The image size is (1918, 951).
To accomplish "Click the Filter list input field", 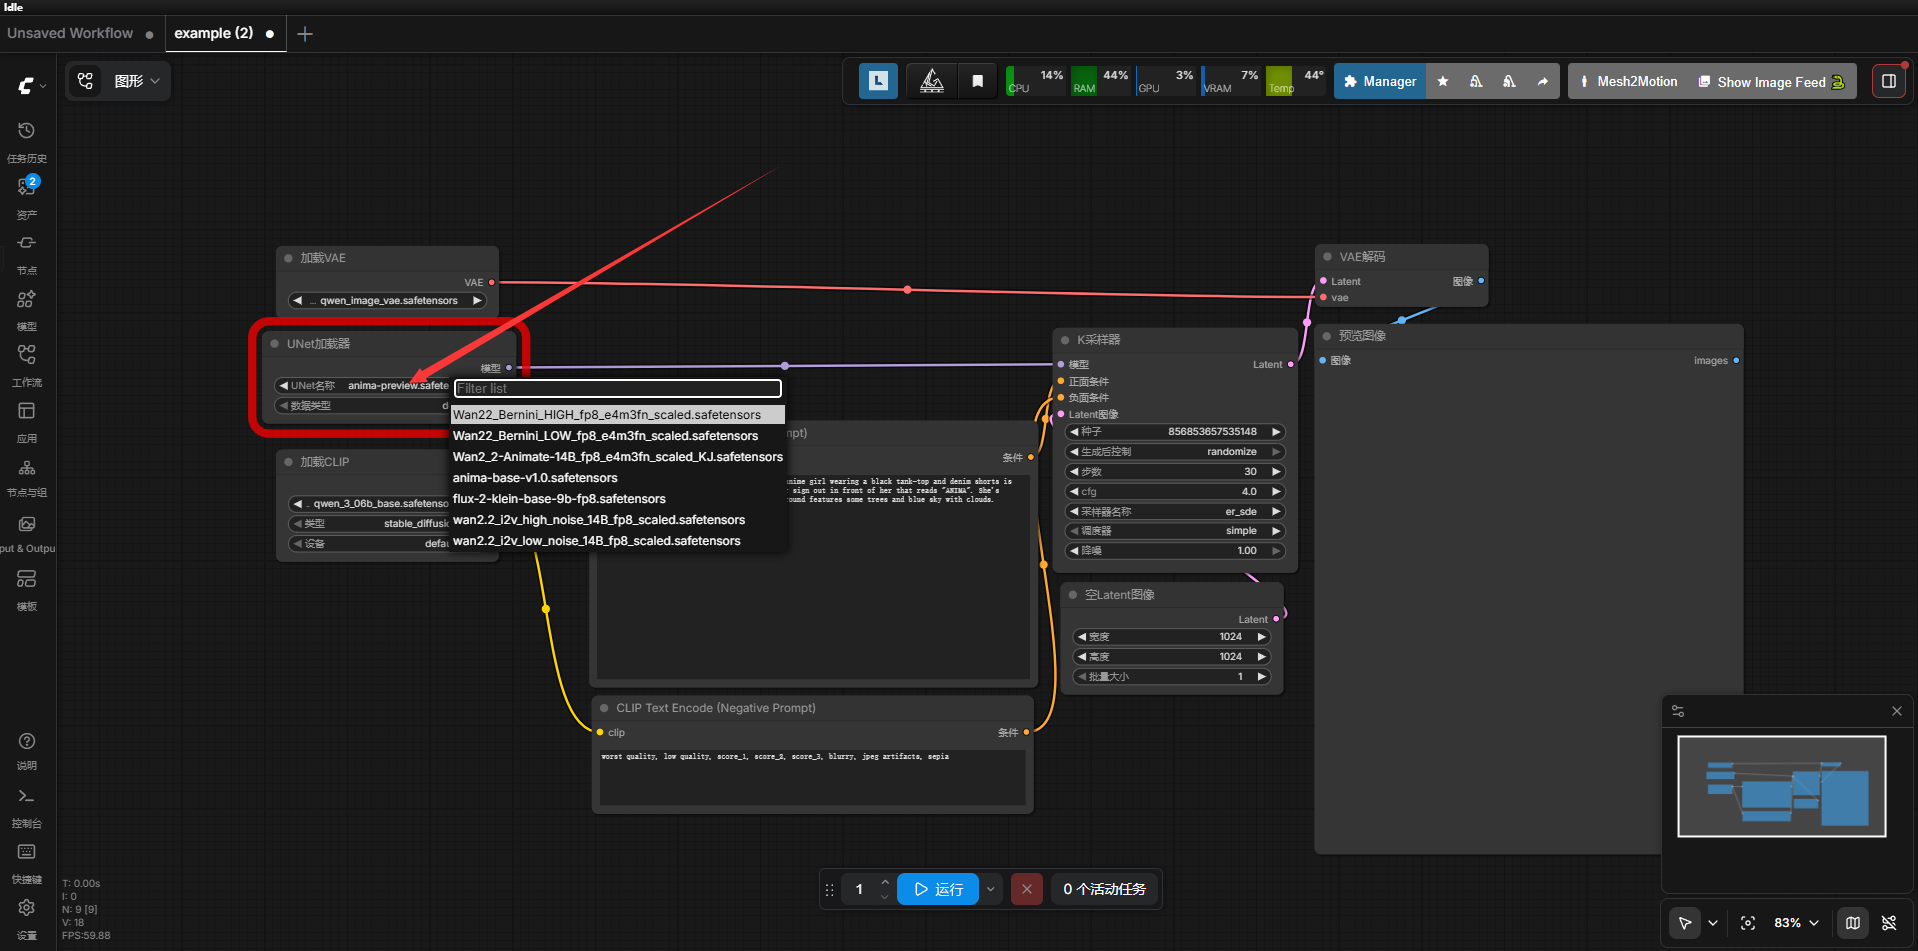I will point(618,388).
